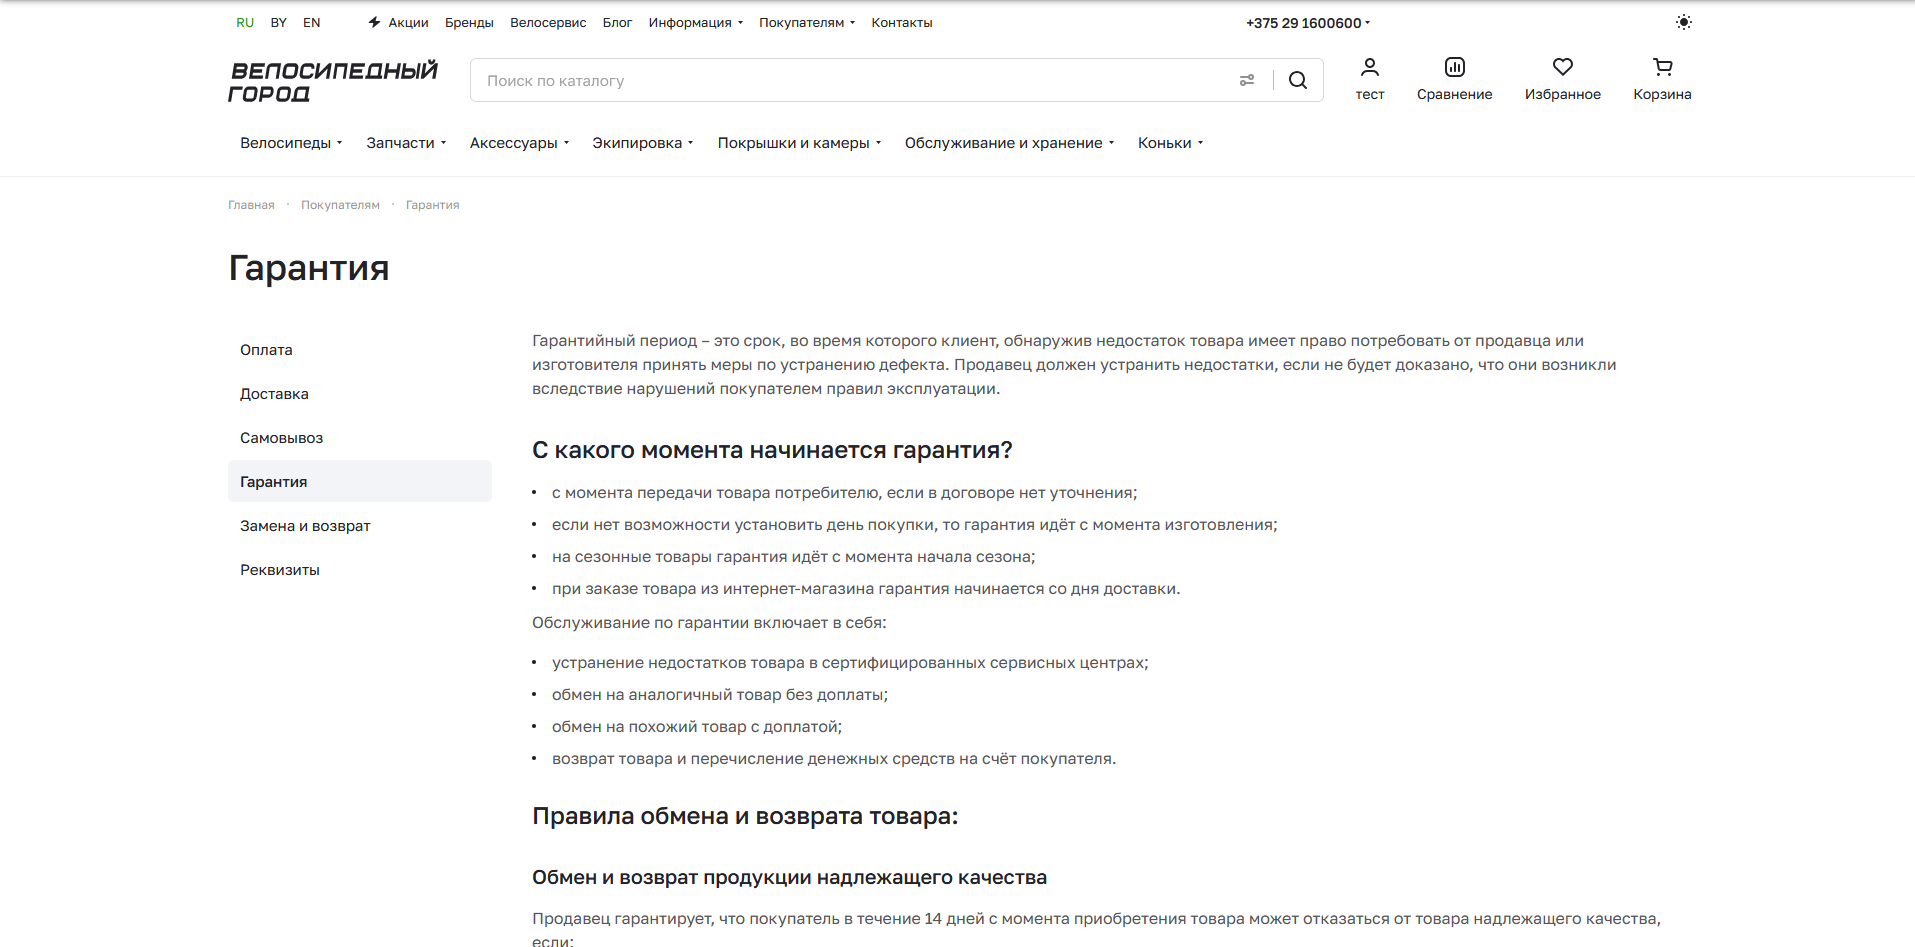Open the search filters icon in search bar
The height and width of the screenshot is (947, 1915).
click(x=1246, y=80)
